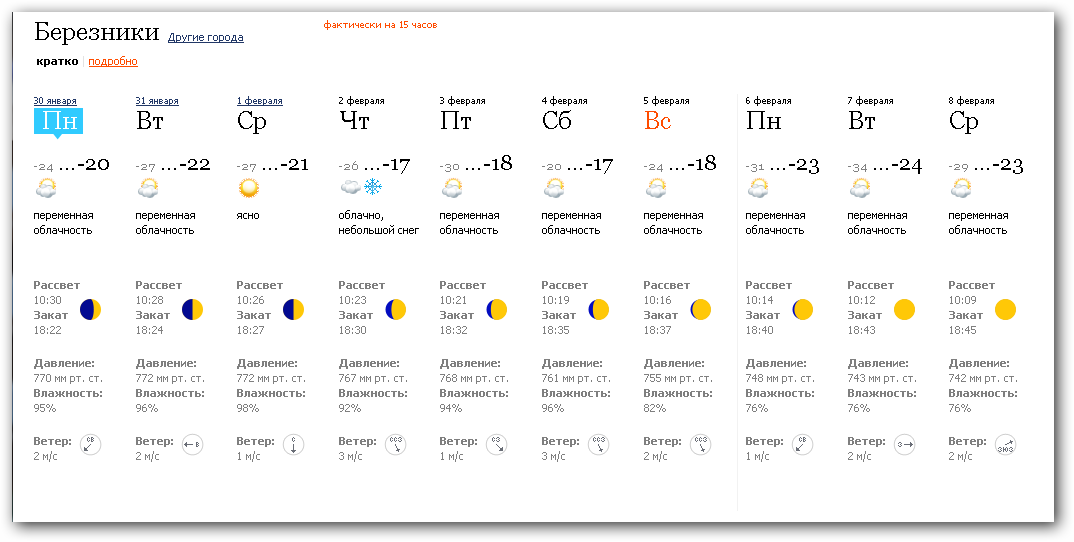Click the highlighted blue "Пн" day tile
Image resolution: width=1074 pixels, height=542 pixels.
pos(57,122)
